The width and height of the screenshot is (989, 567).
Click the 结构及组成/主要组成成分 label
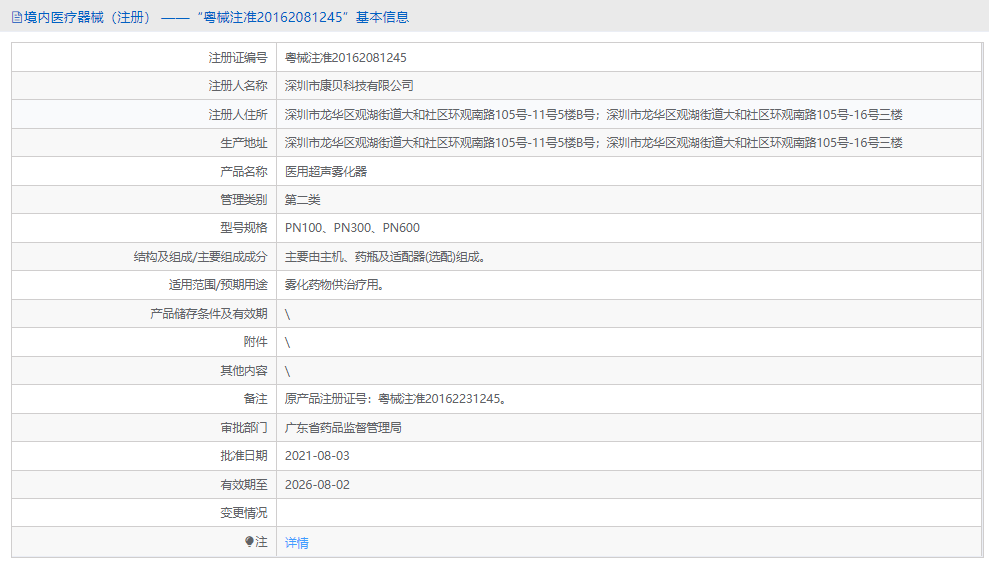[201, 257]
